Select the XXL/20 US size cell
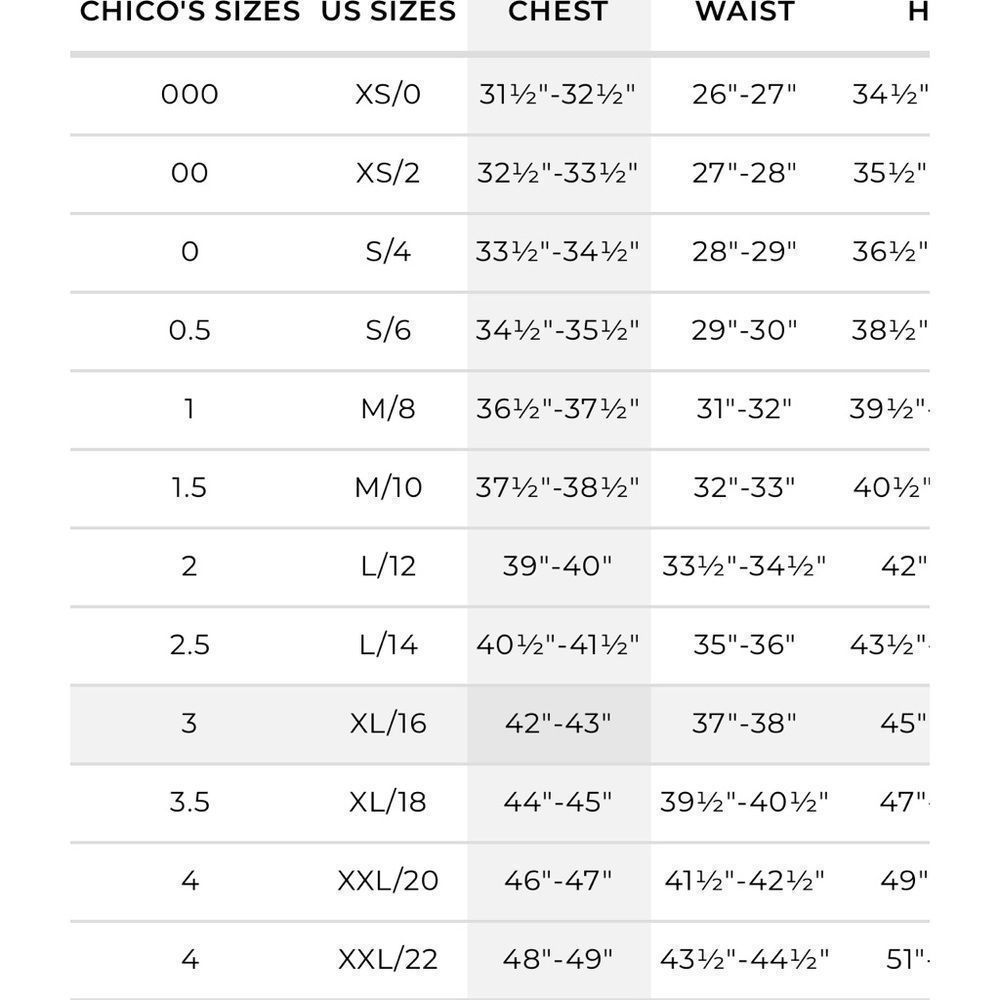This screenshot has height=1000, width=1000. point(388,881)
